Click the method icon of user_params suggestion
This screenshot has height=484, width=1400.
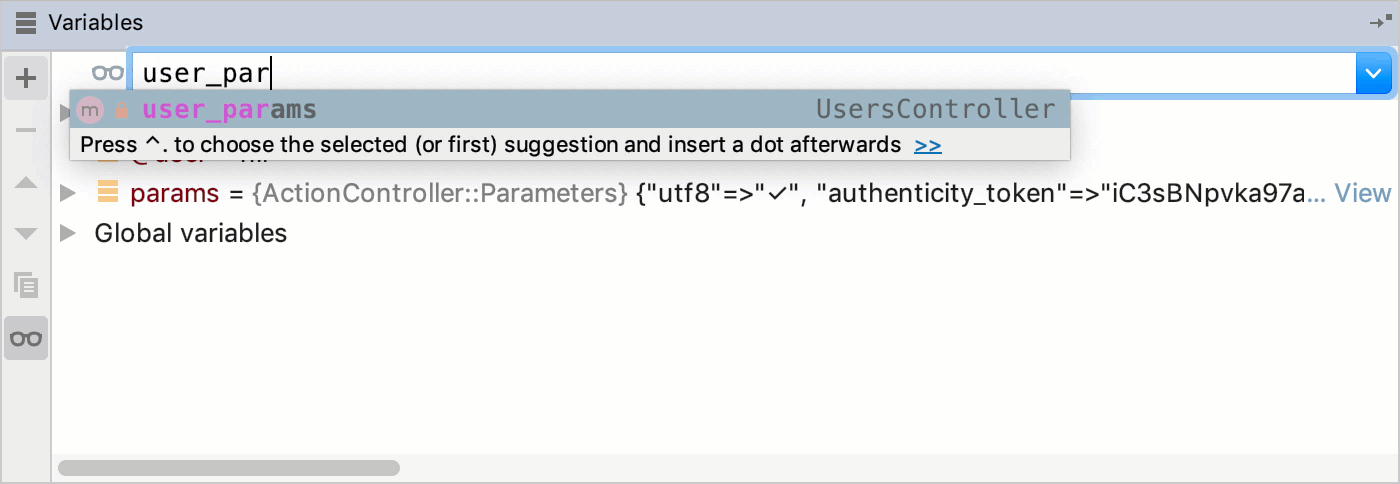point(90,109)
